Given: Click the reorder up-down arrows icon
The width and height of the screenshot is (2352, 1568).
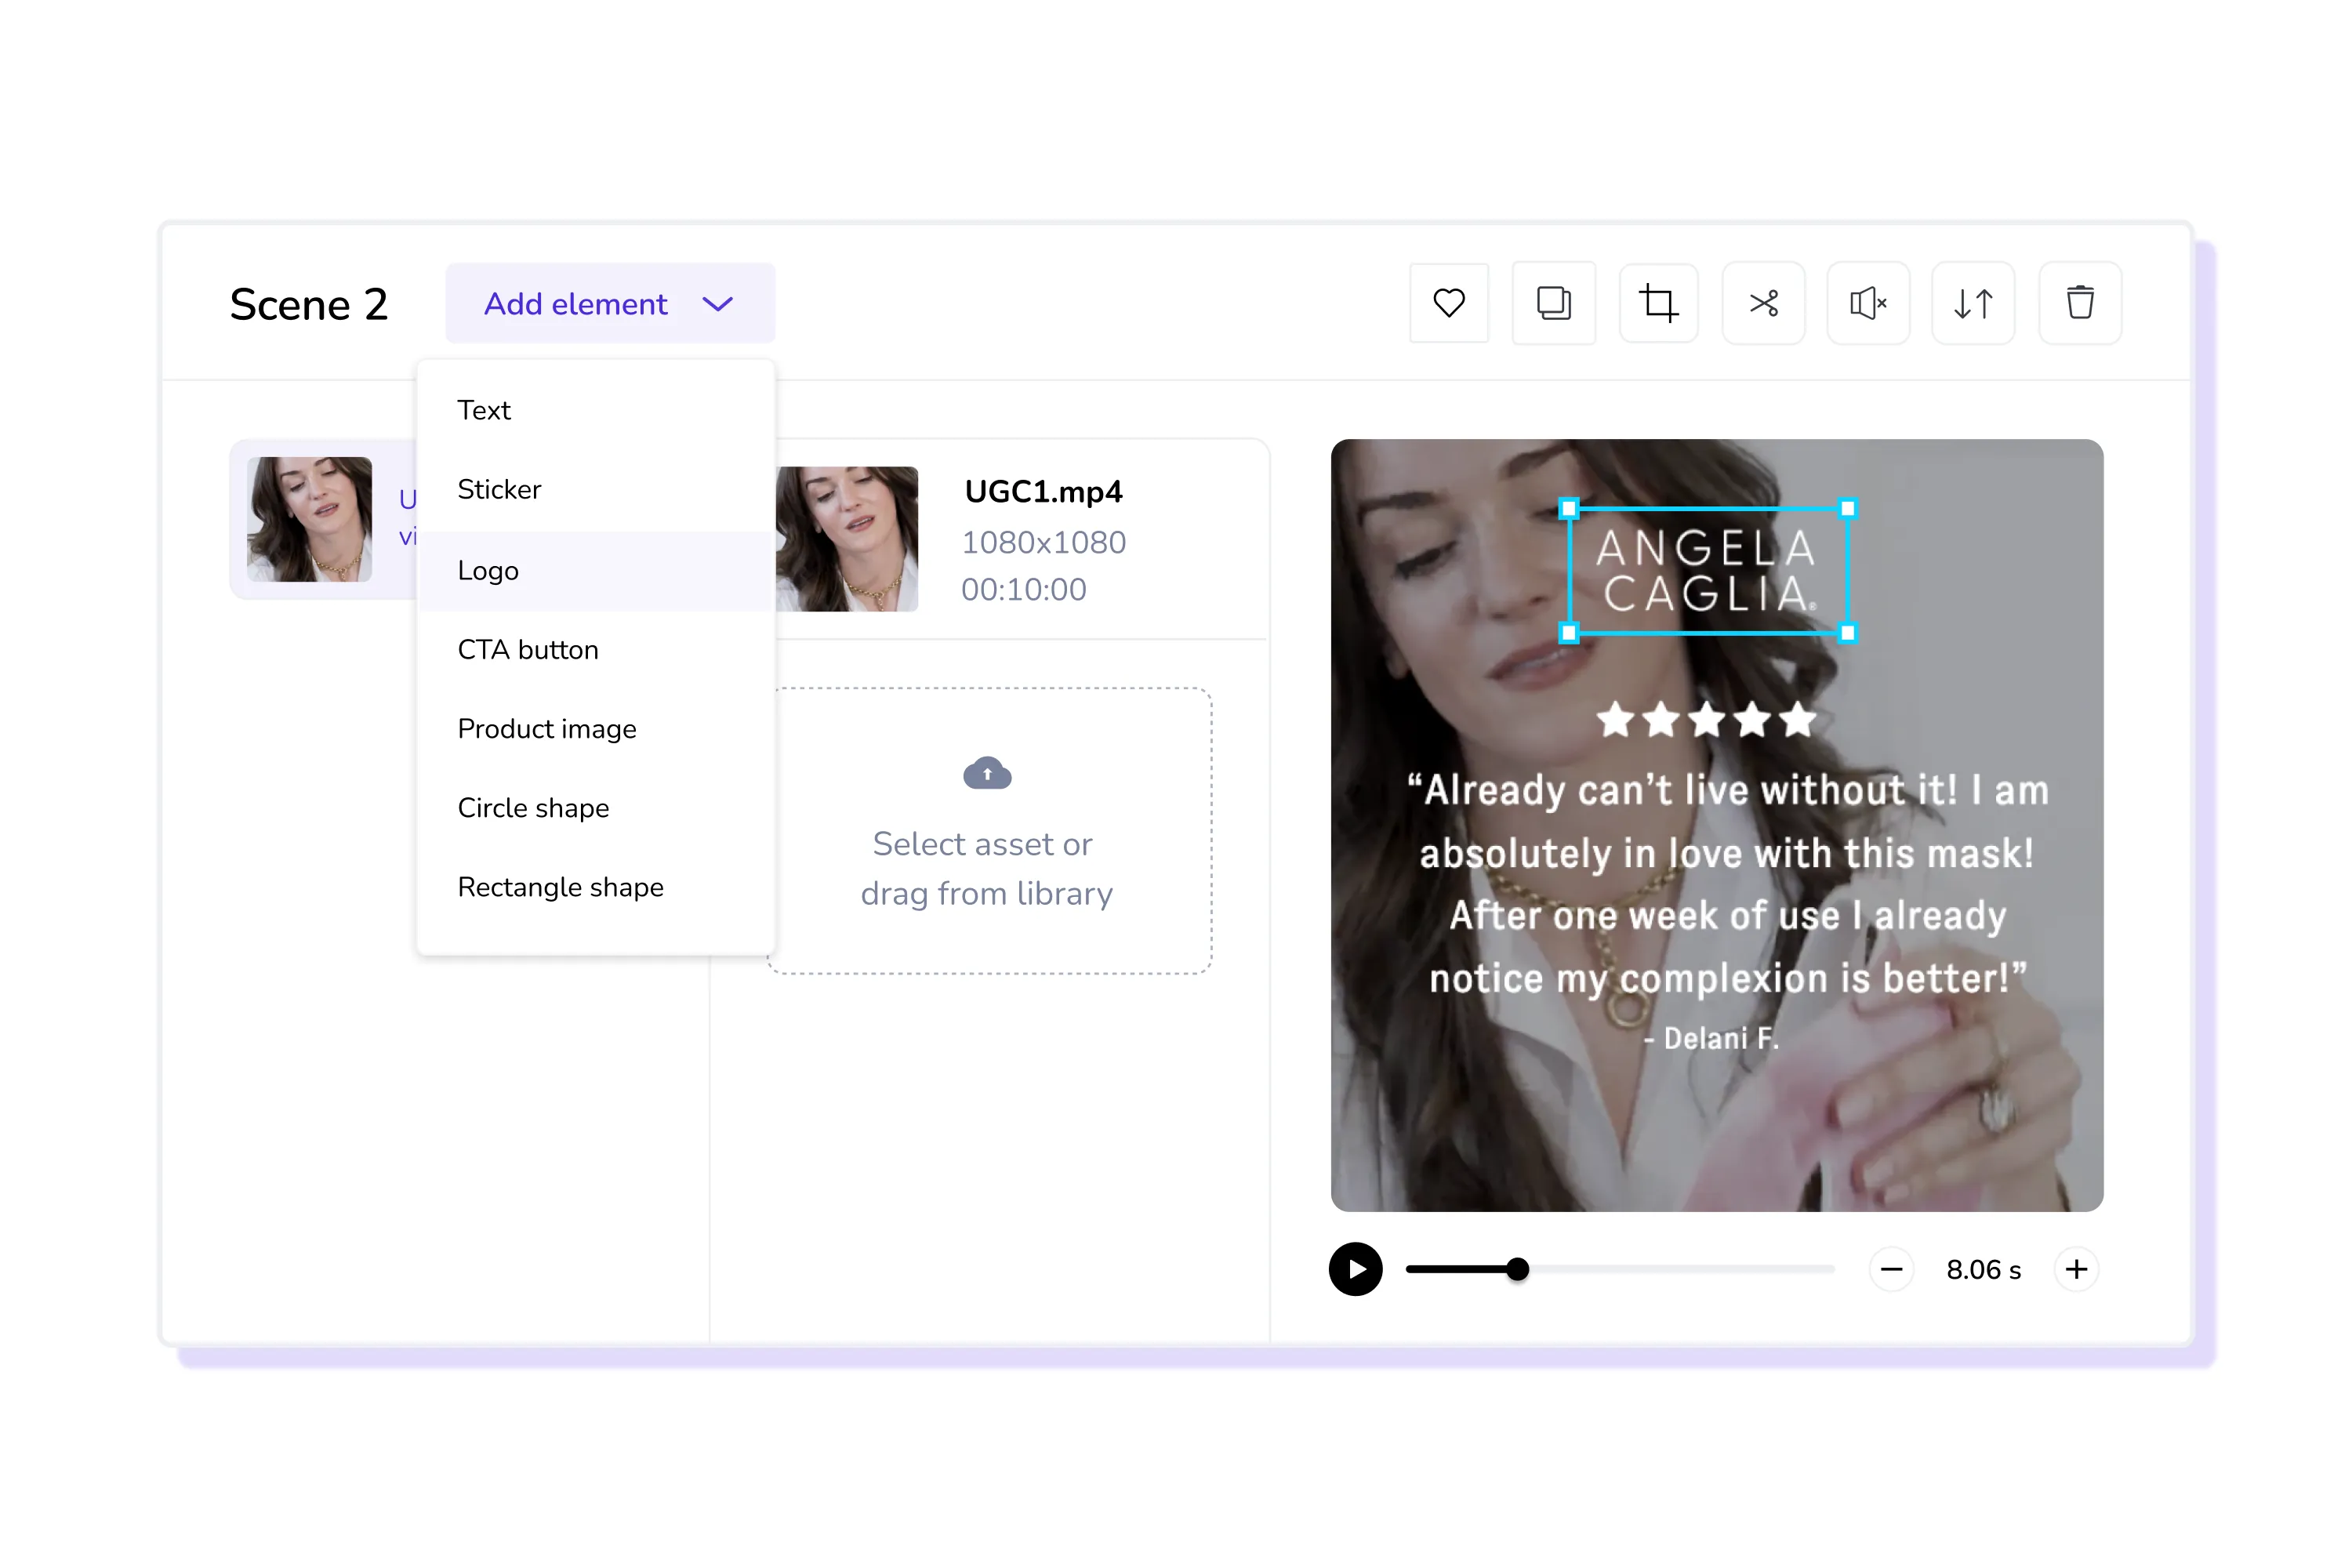Looking at the screenshot, I should pos(1973,303).
